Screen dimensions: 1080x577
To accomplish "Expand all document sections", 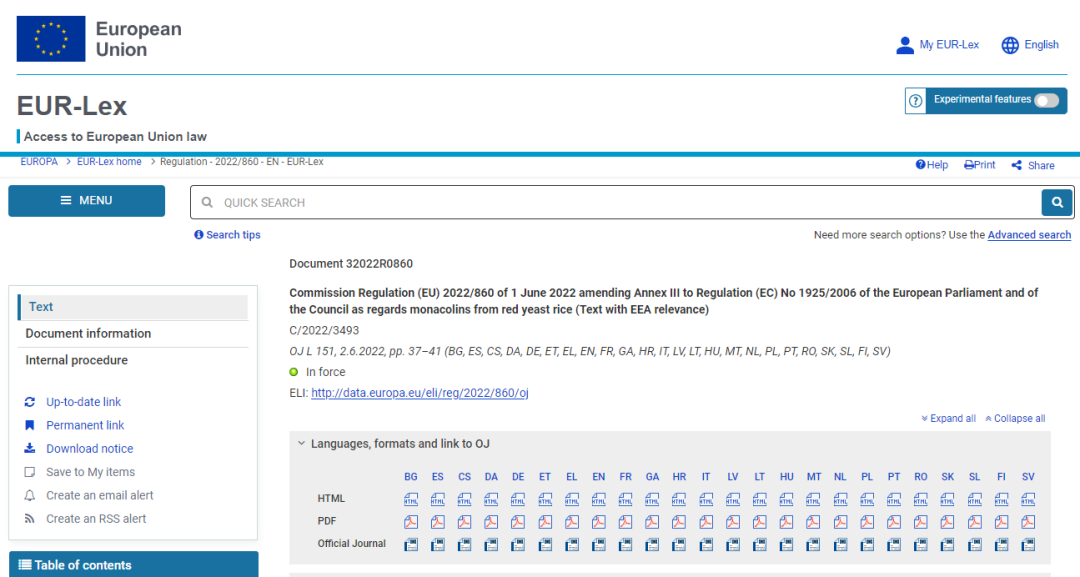I will 948,419.
